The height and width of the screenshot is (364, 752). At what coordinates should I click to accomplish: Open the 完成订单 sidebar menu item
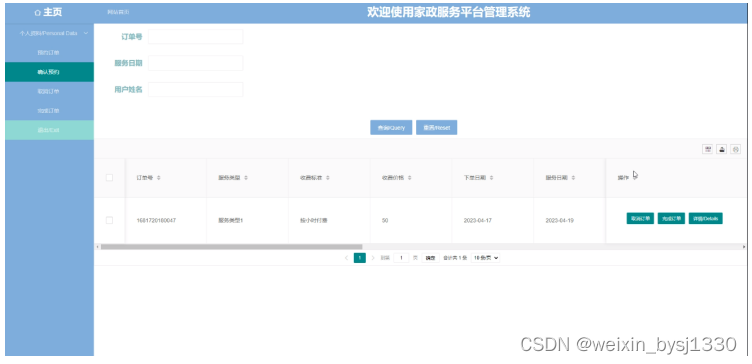pyautogui.click(x=48, y=111)
